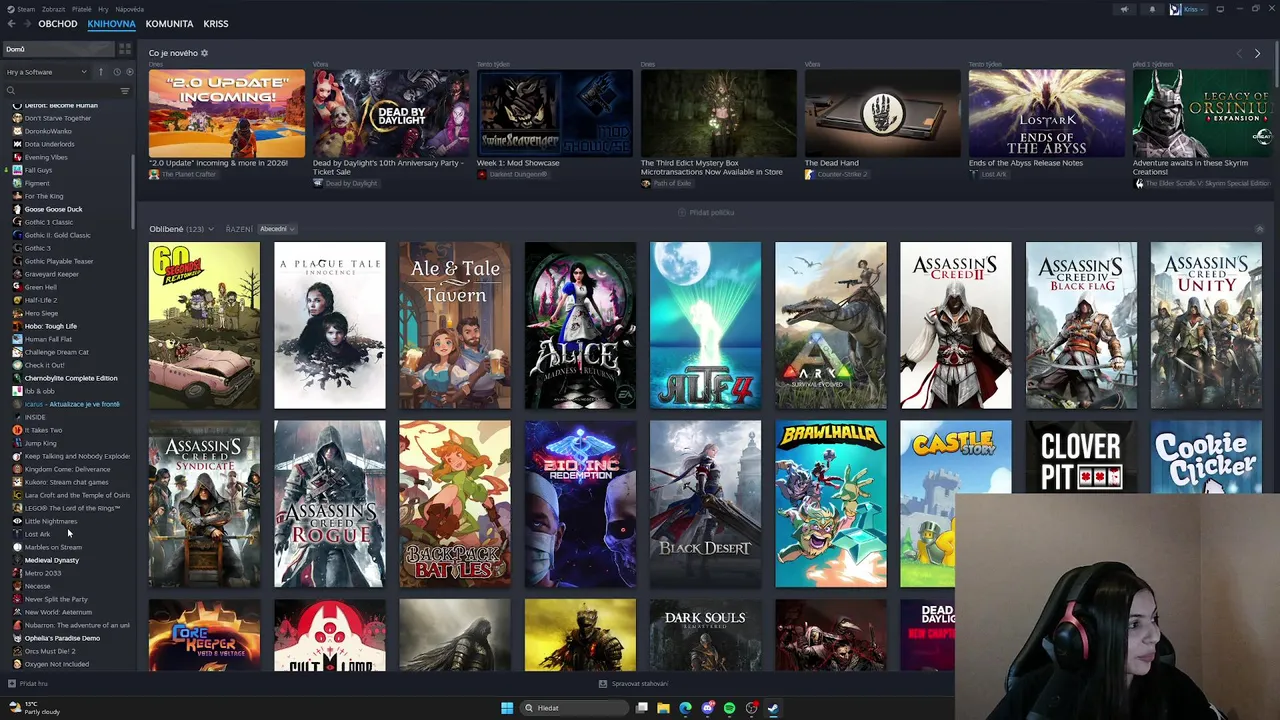Open the Kriss account dropdown

1188,9
